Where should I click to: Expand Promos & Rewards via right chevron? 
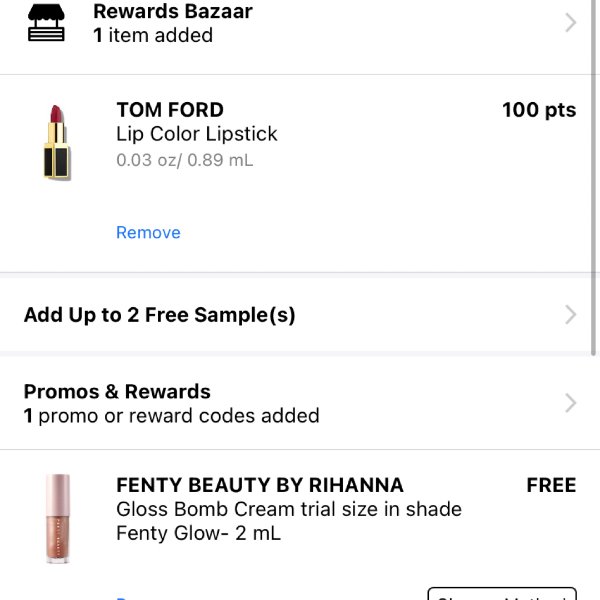[x=570, y=403]
